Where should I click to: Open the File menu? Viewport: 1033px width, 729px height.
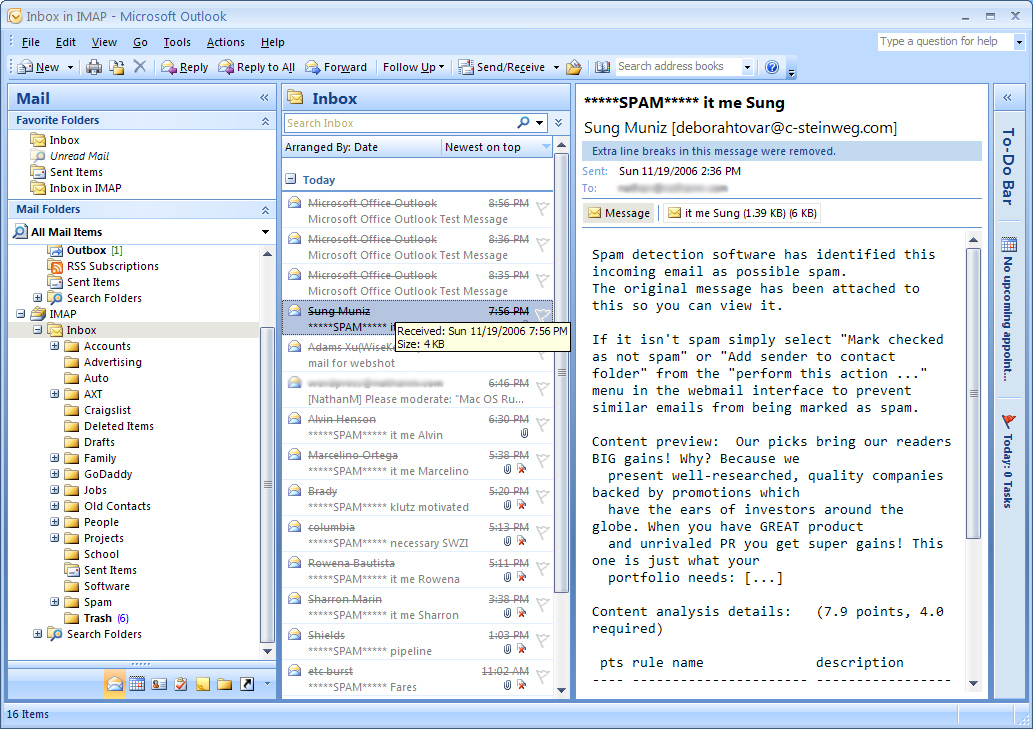(30, 42)
